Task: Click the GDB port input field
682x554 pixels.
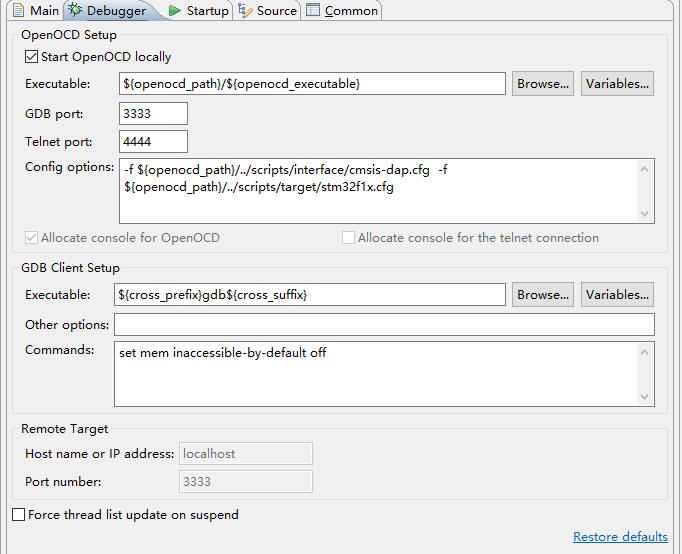Action: coord(153,114)
